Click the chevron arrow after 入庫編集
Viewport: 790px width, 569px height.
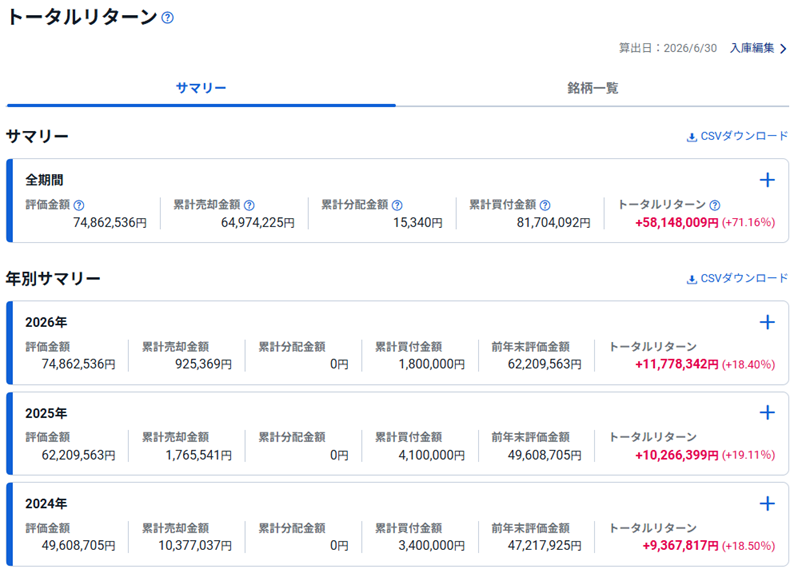(x=783, y=48)
